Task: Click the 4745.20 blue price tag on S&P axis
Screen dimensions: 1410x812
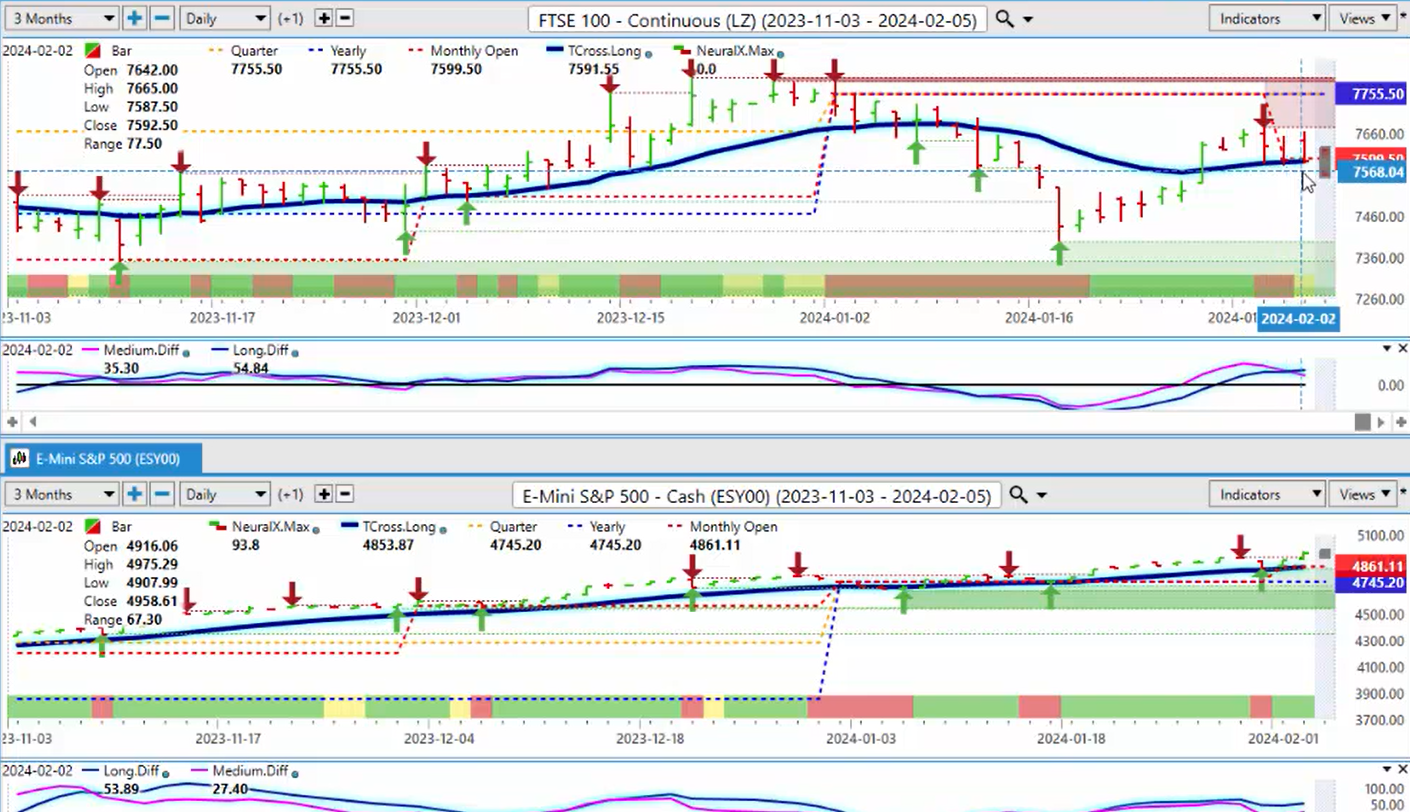Action: [x=1371, y=582]
